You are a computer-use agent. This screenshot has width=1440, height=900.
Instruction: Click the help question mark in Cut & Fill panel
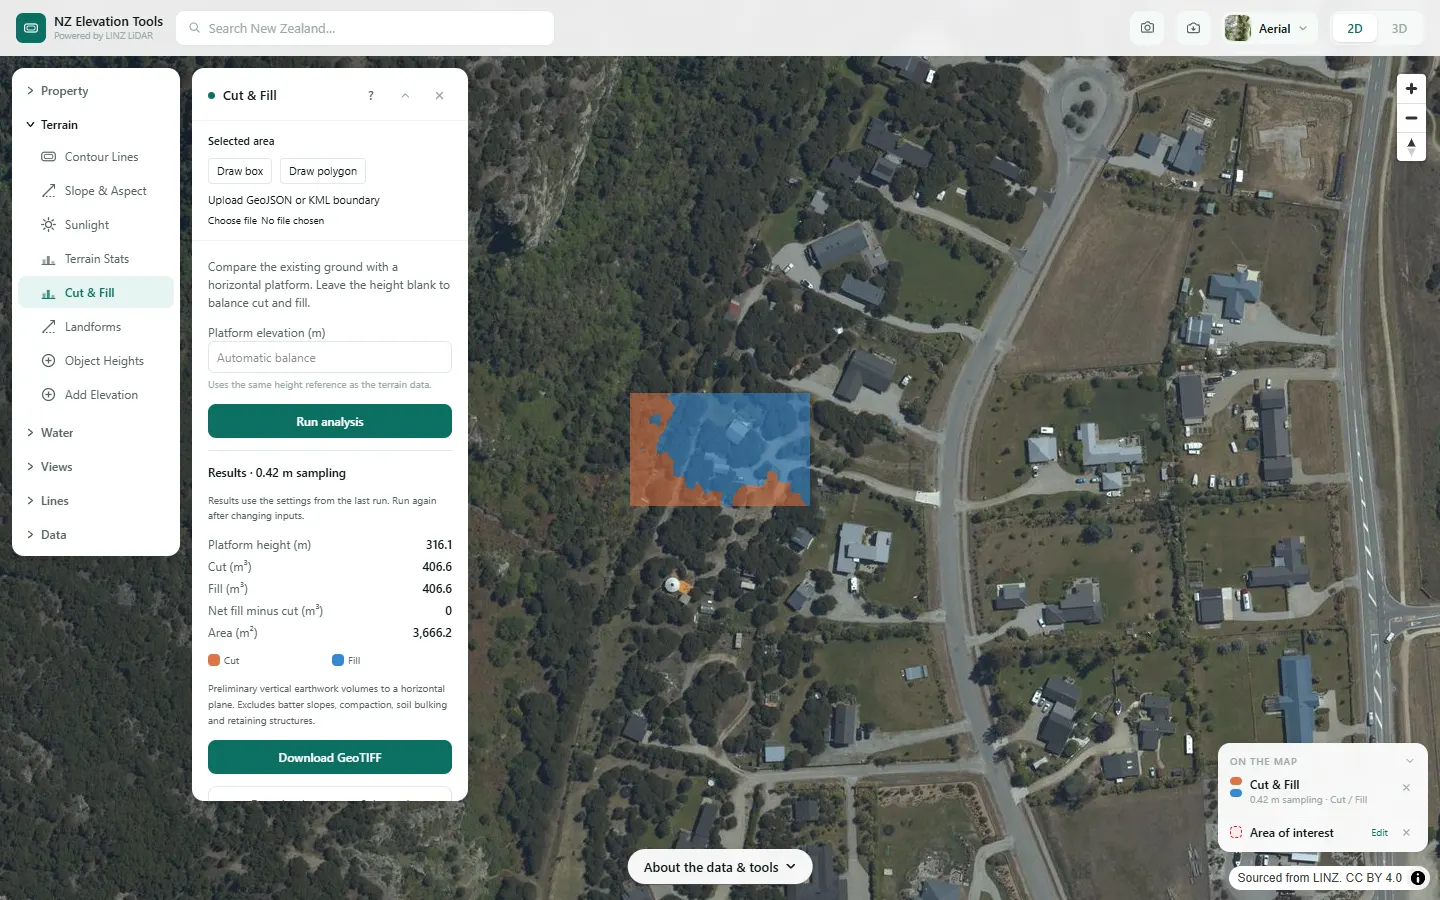click(371, 96)
